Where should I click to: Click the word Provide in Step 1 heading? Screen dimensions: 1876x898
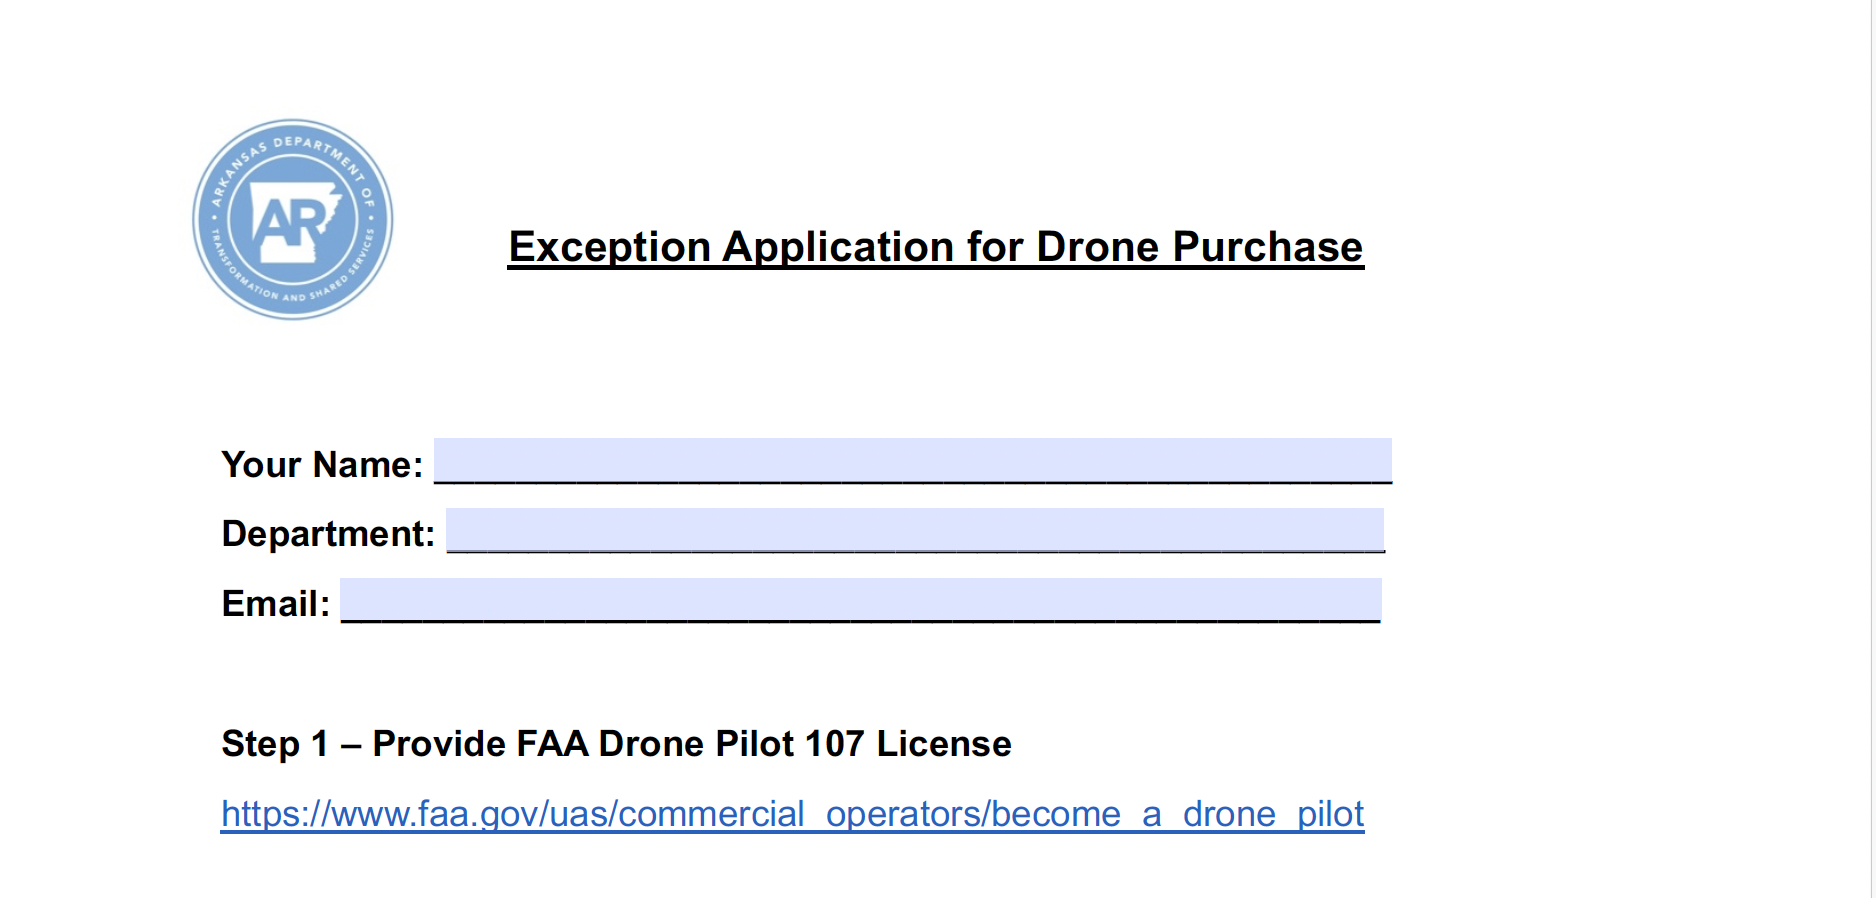coord(439,744)
